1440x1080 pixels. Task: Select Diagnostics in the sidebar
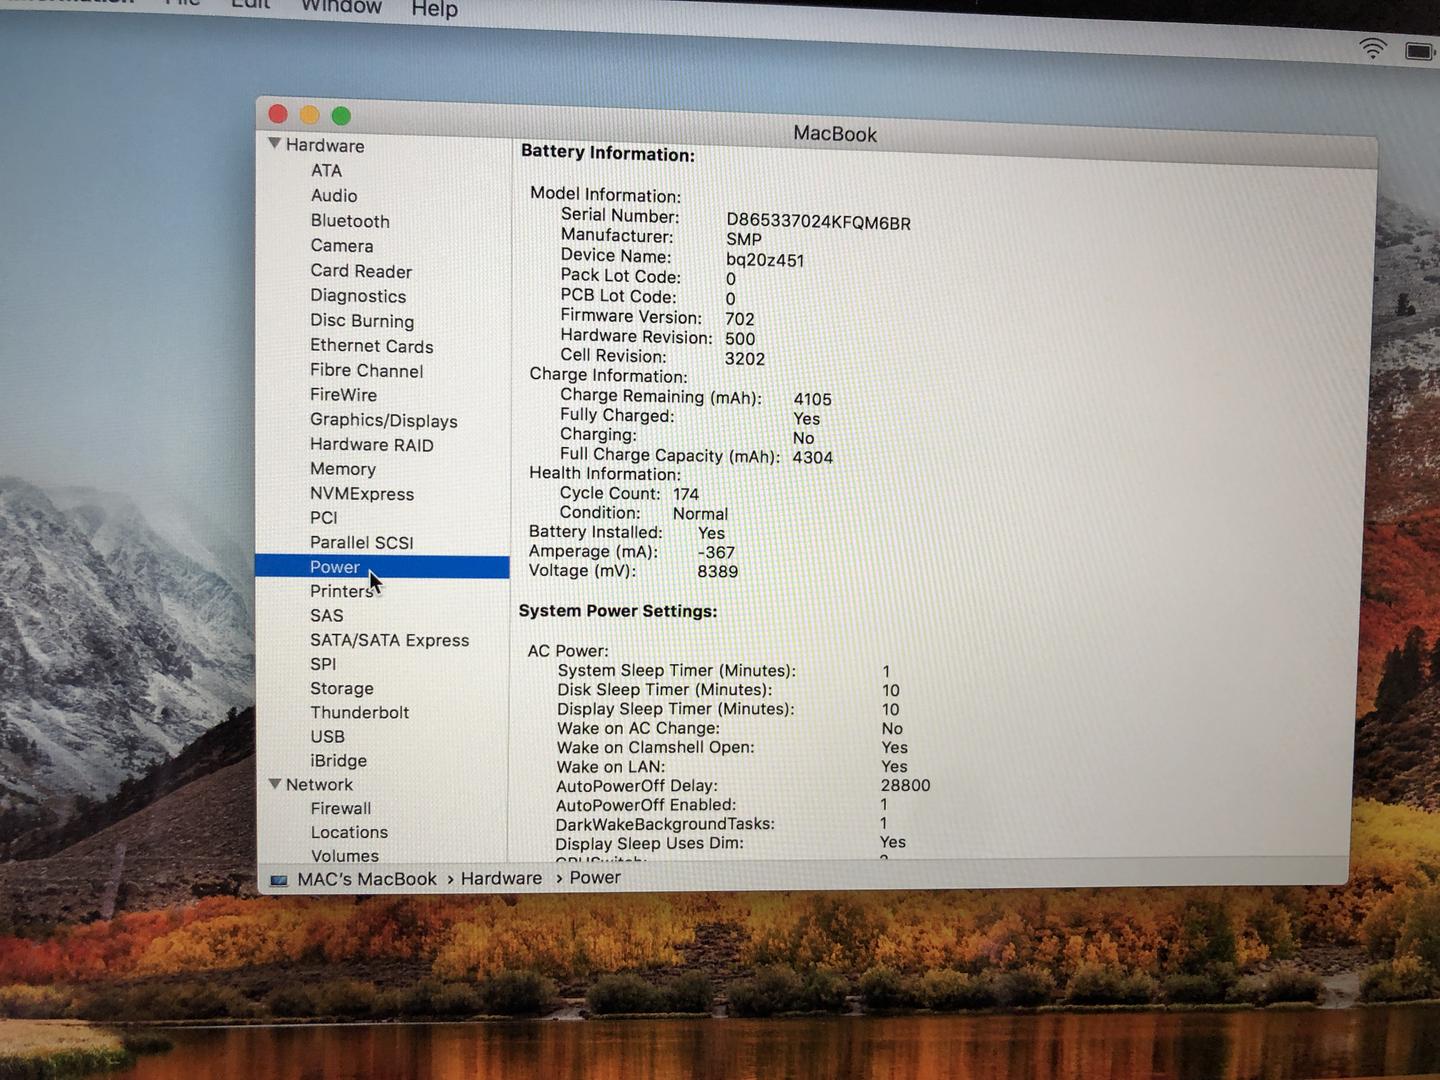tap(358, 296)
